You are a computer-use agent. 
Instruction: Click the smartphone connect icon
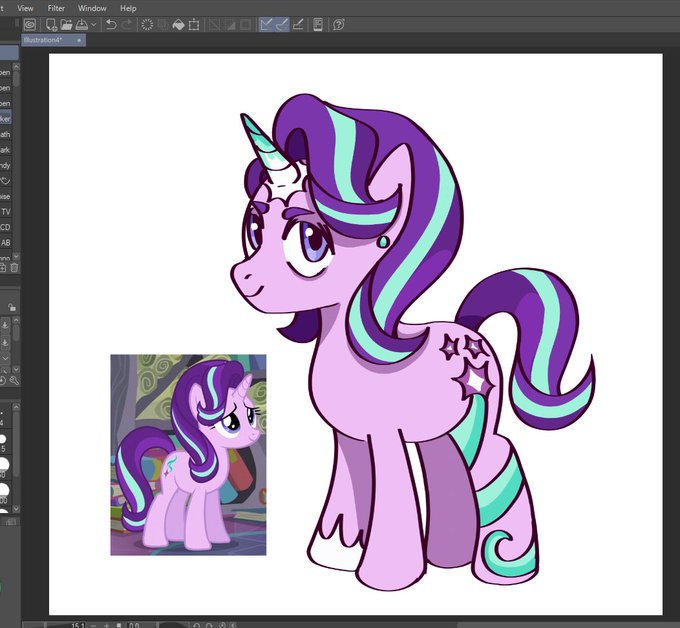[x=318, y=24]
